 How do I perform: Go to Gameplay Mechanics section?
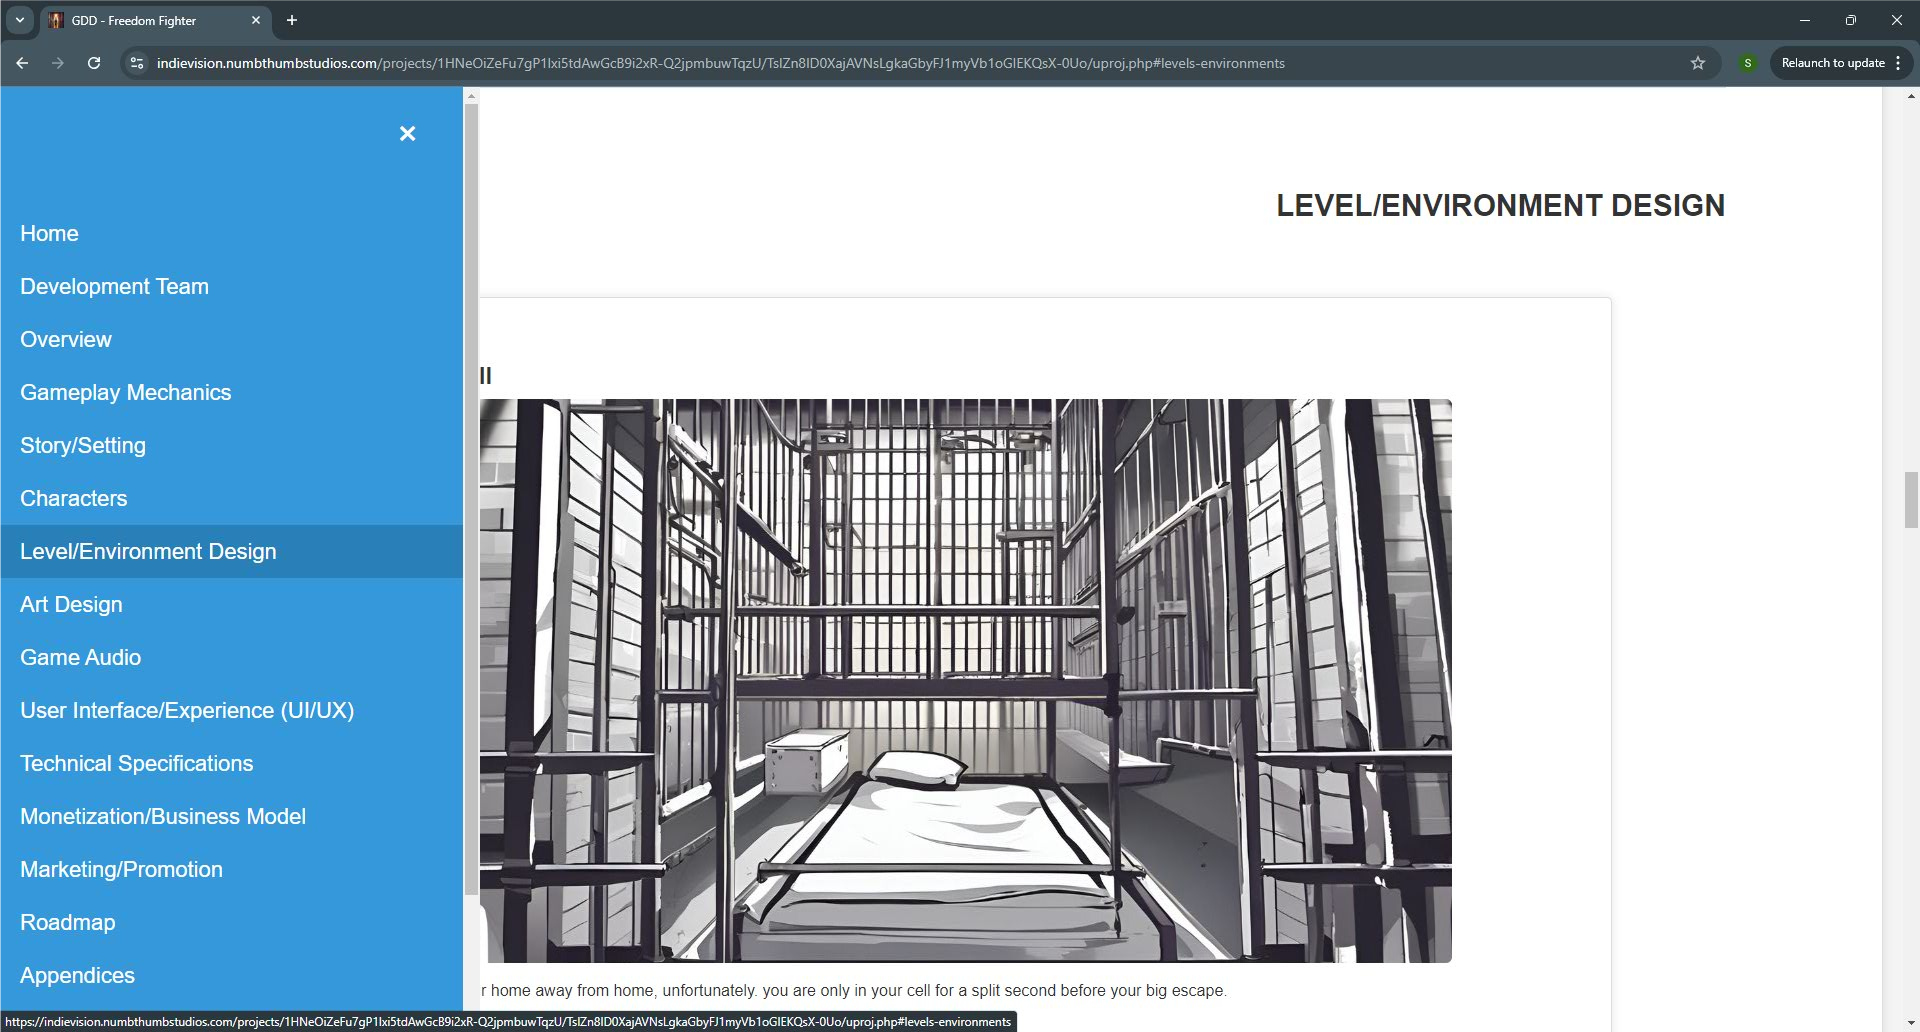(x=125, y=393)
